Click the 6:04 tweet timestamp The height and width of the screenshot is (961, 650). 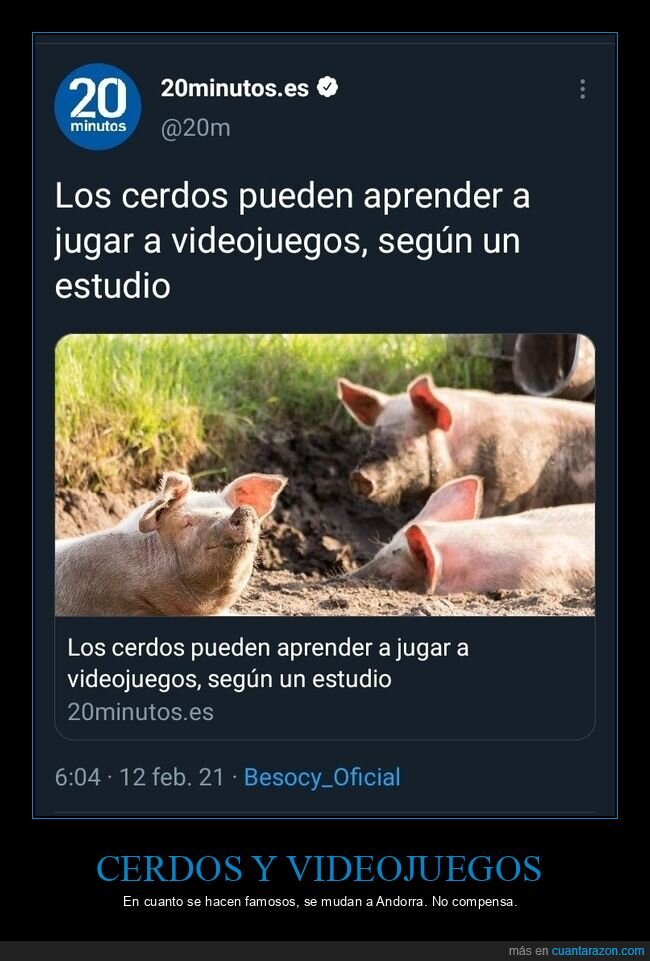pyautogui.click(x=77, y=777)
